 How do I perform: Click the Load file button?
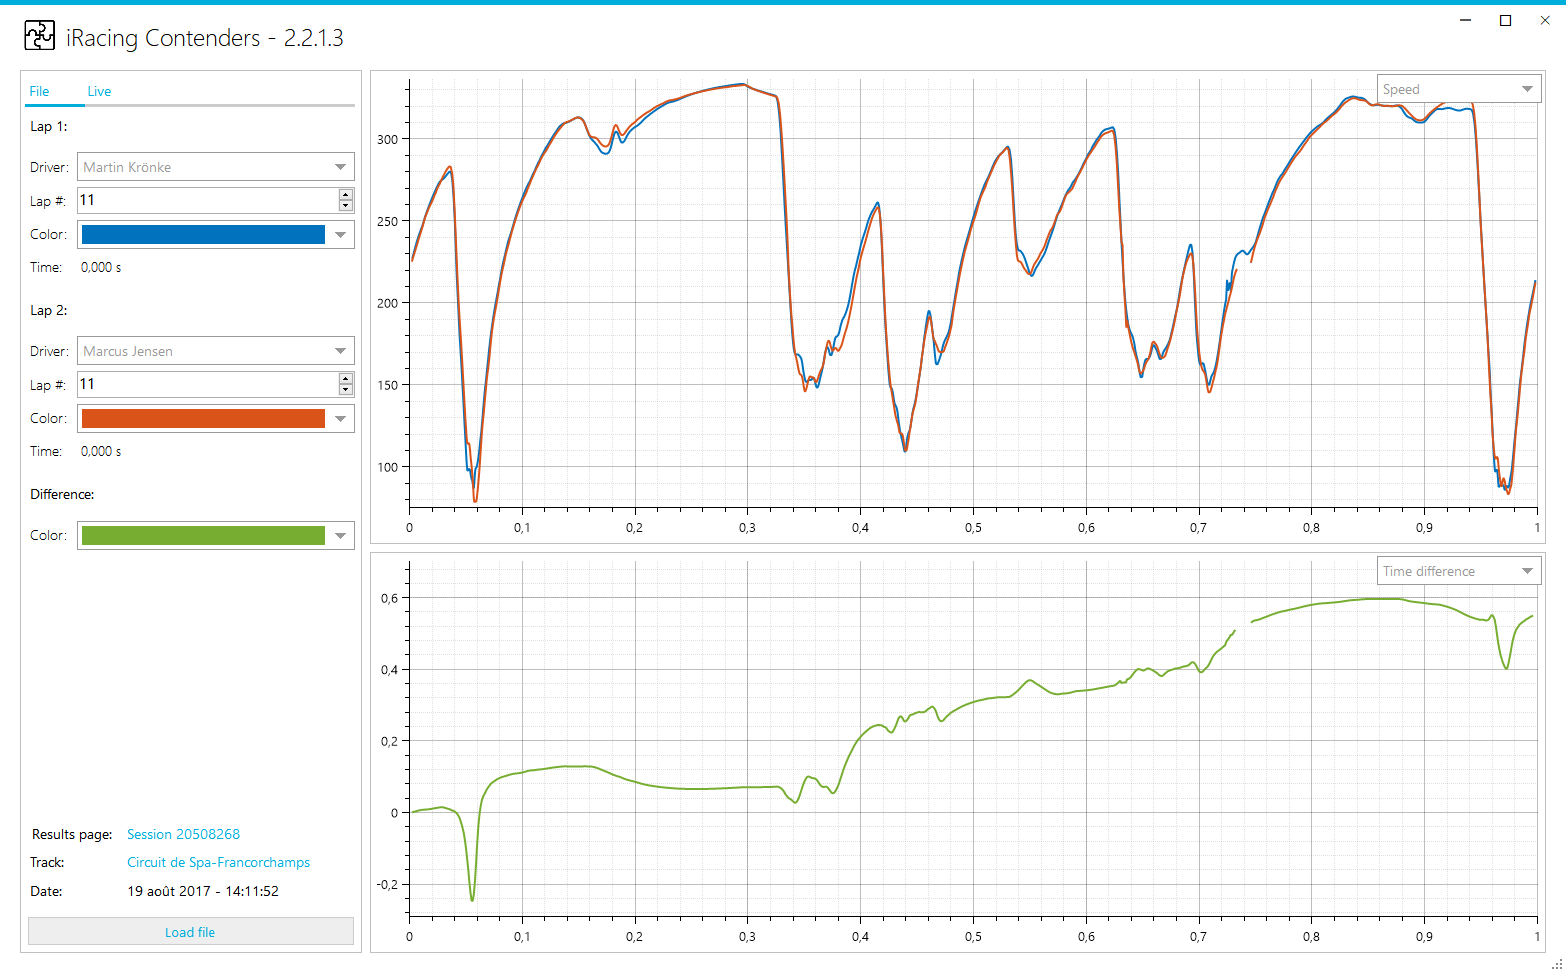point(190,932)
